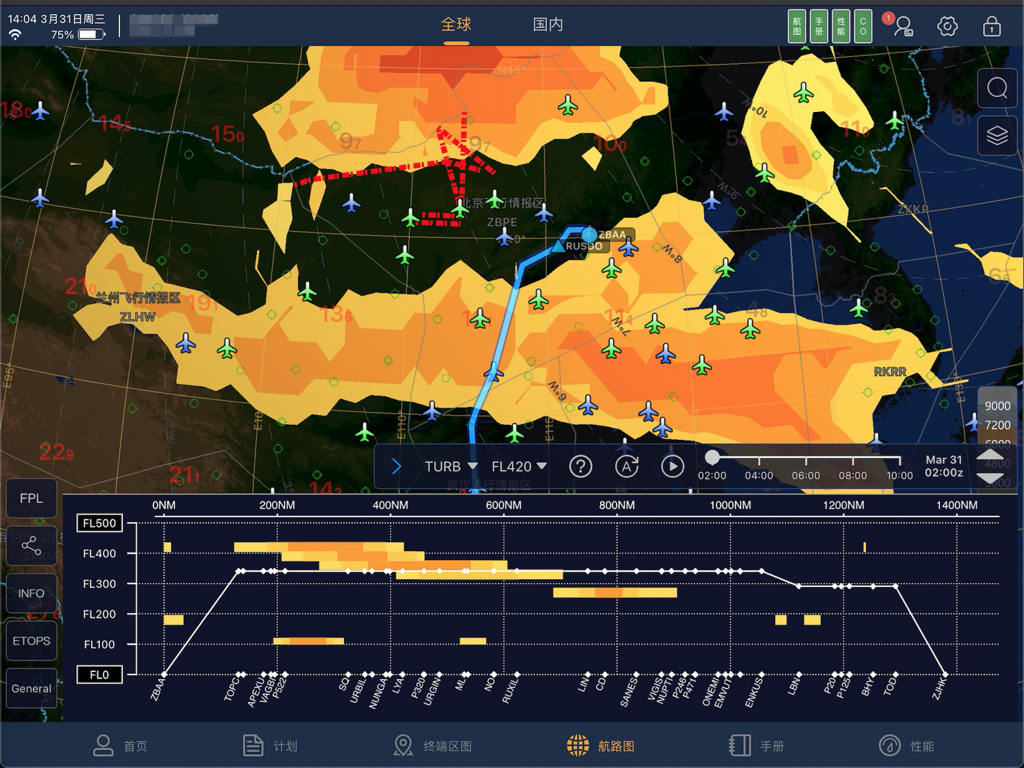1024x768 pixels.
Task: Open user account with notification badge
Action: click(x=902, y=26)
